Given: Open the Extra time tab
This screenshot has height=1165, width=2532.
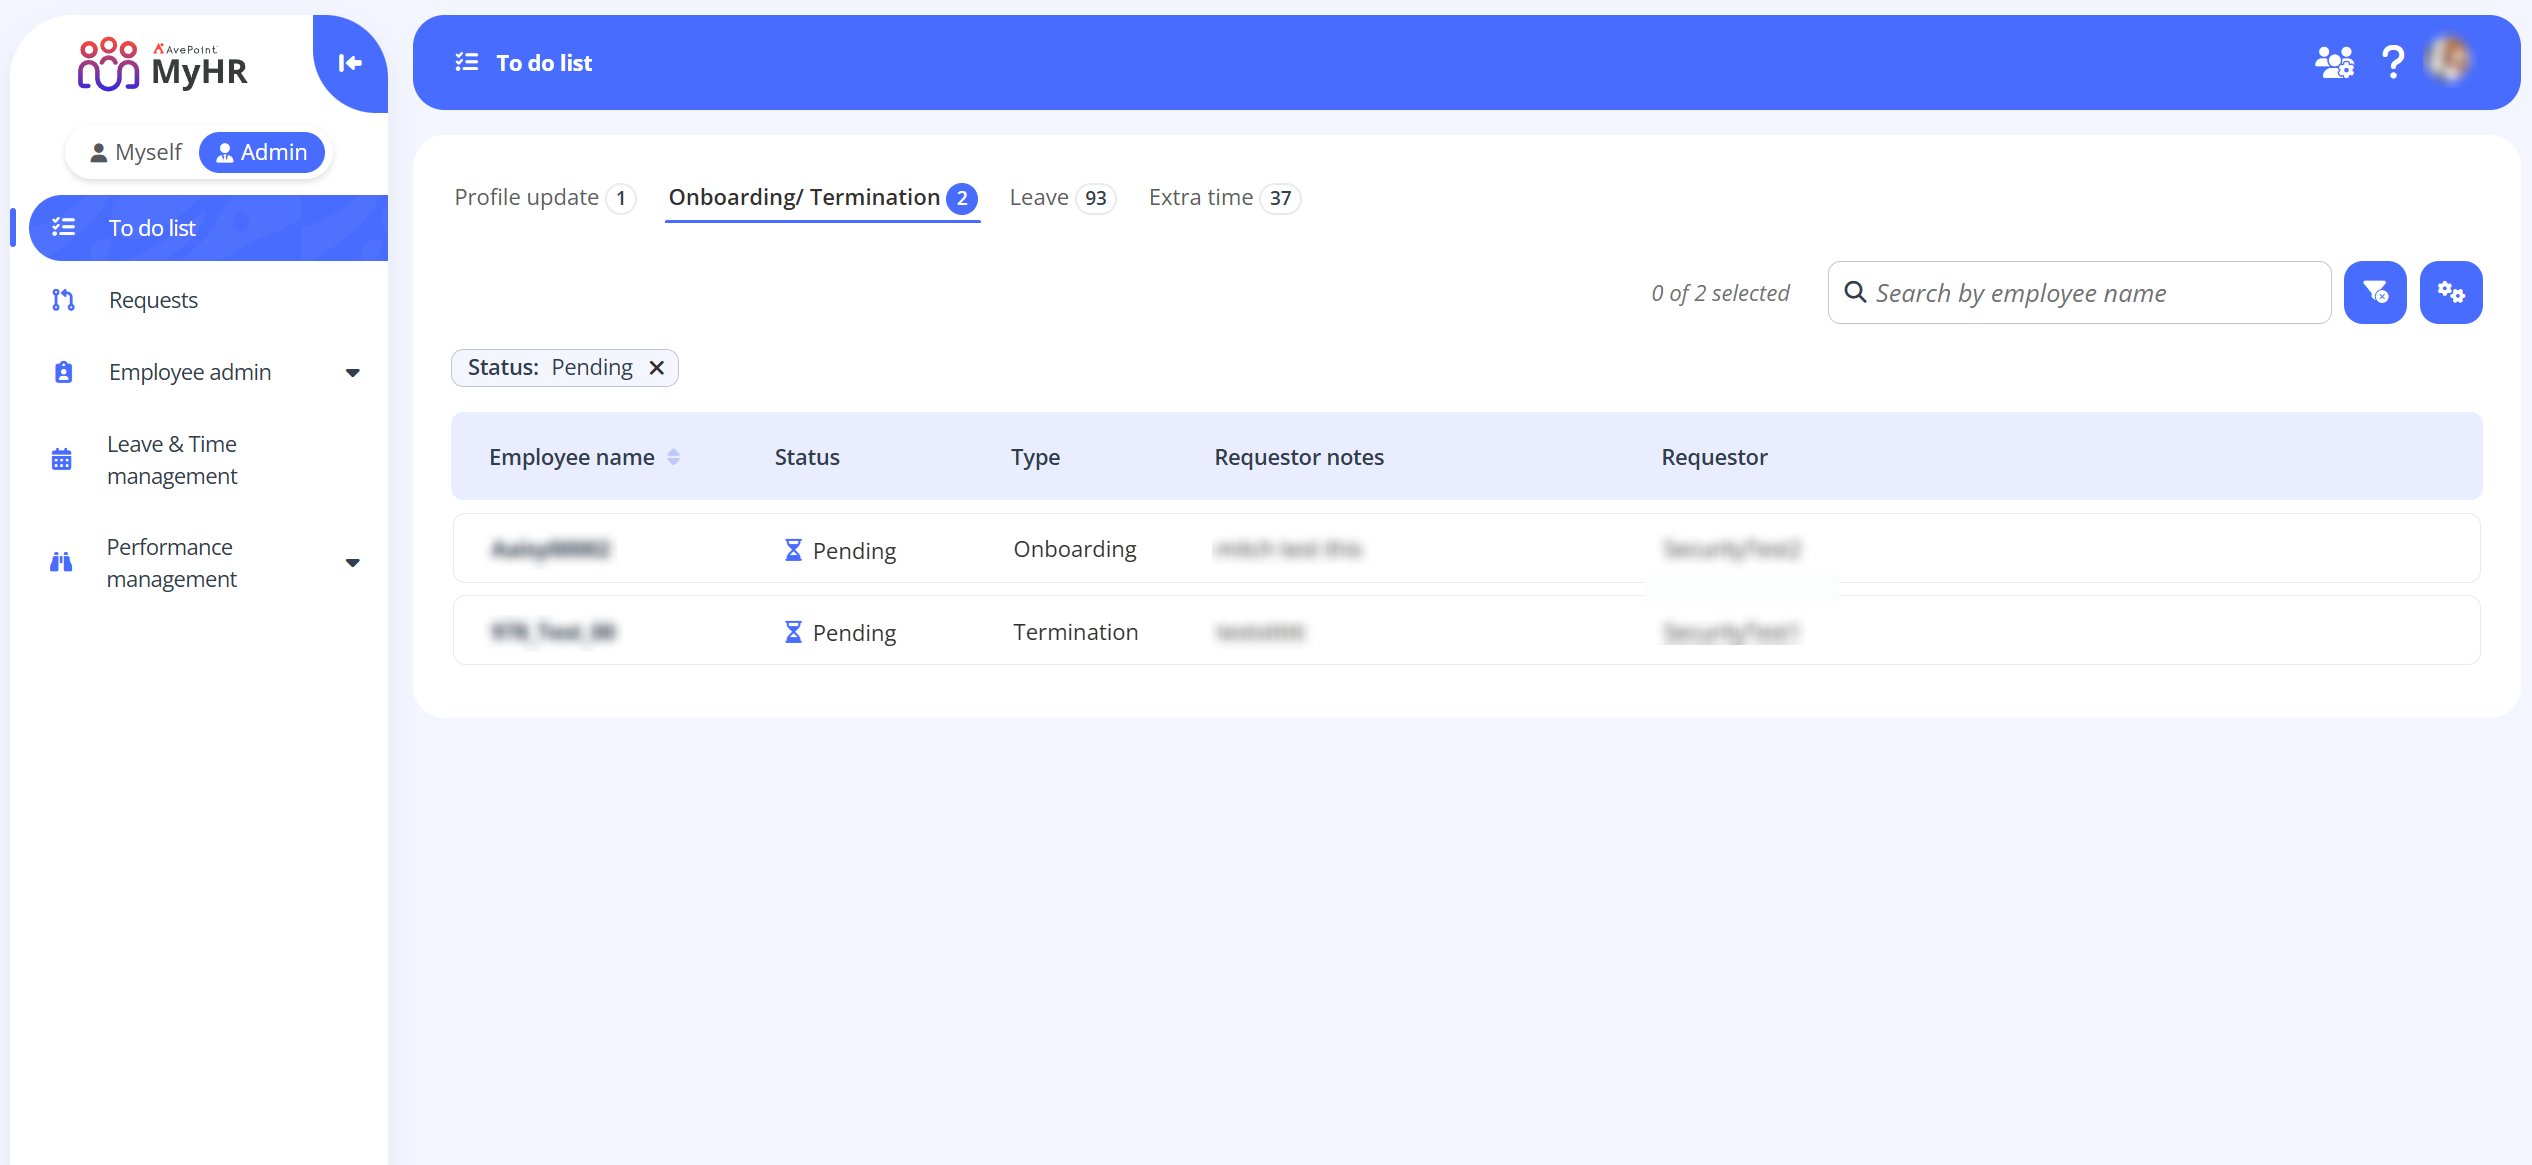Looking at the screenshot, I should (x=1202, y=197).
